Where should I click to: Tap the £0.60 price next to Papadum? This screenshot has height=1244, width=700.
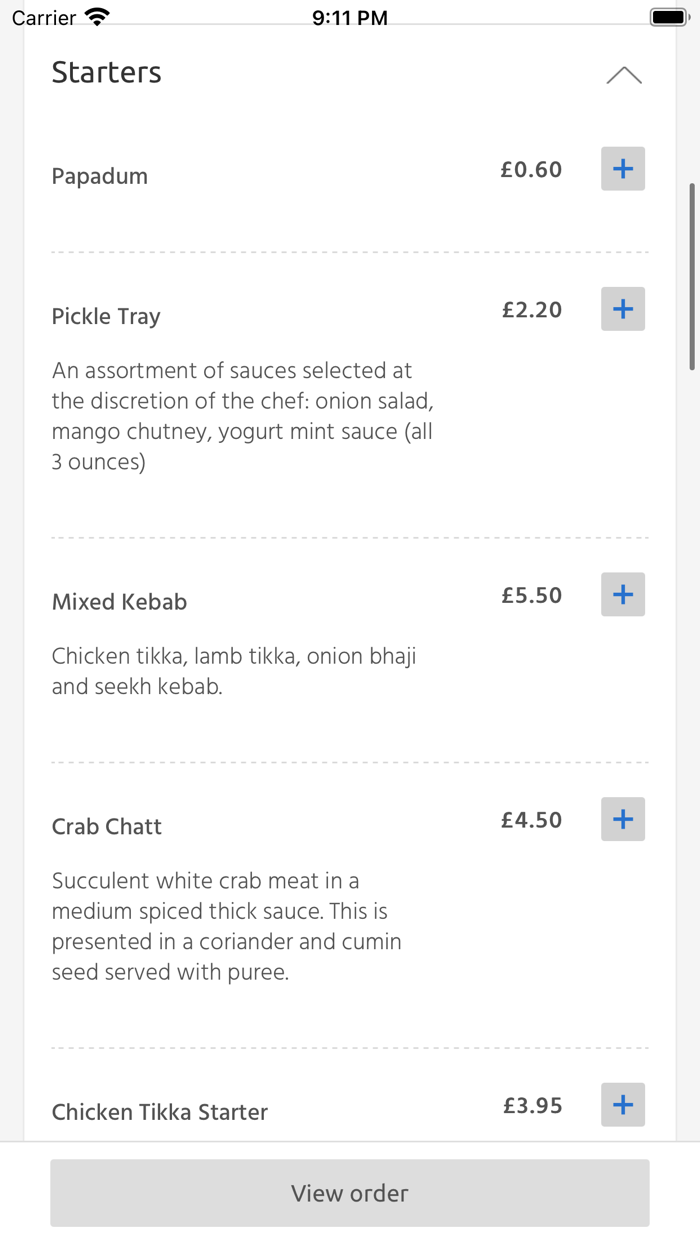(531, 169)
